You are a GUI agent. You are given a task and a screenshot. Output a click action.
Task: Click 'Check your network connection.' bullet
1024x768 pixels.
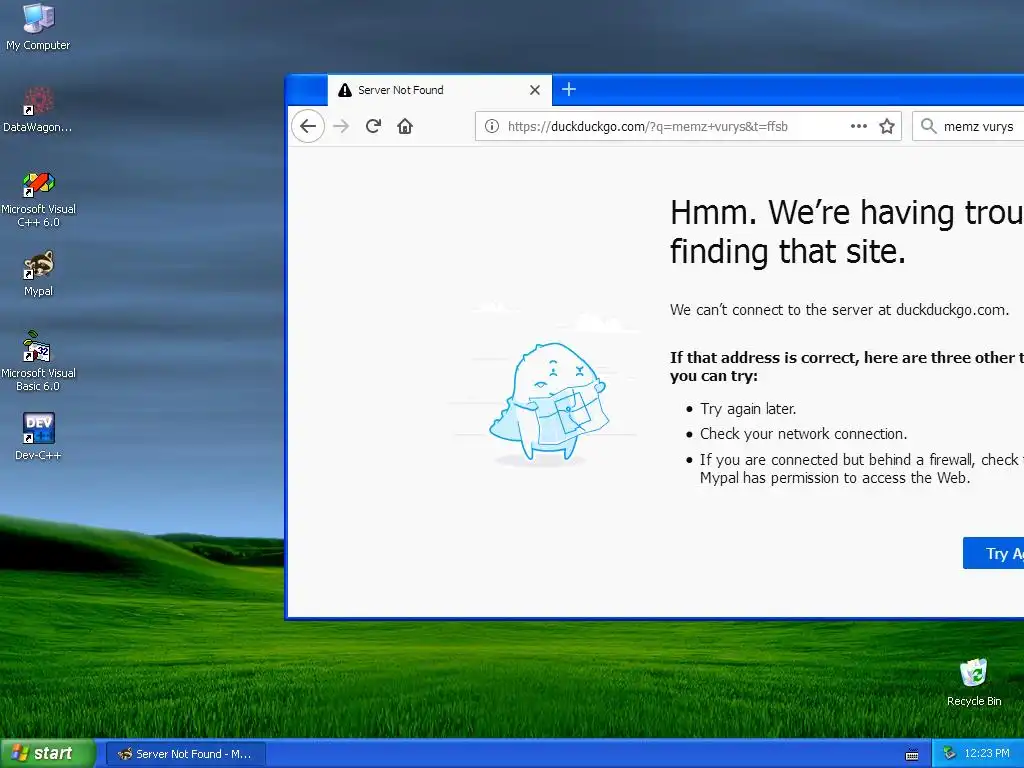803,434
